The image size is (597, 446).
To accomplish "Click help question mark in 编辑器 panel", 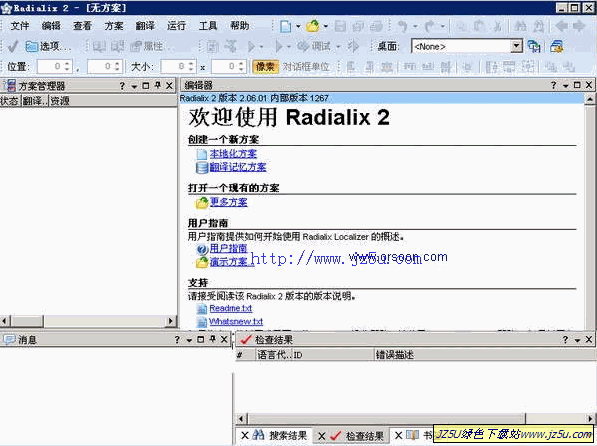I will tap(554, 85).
